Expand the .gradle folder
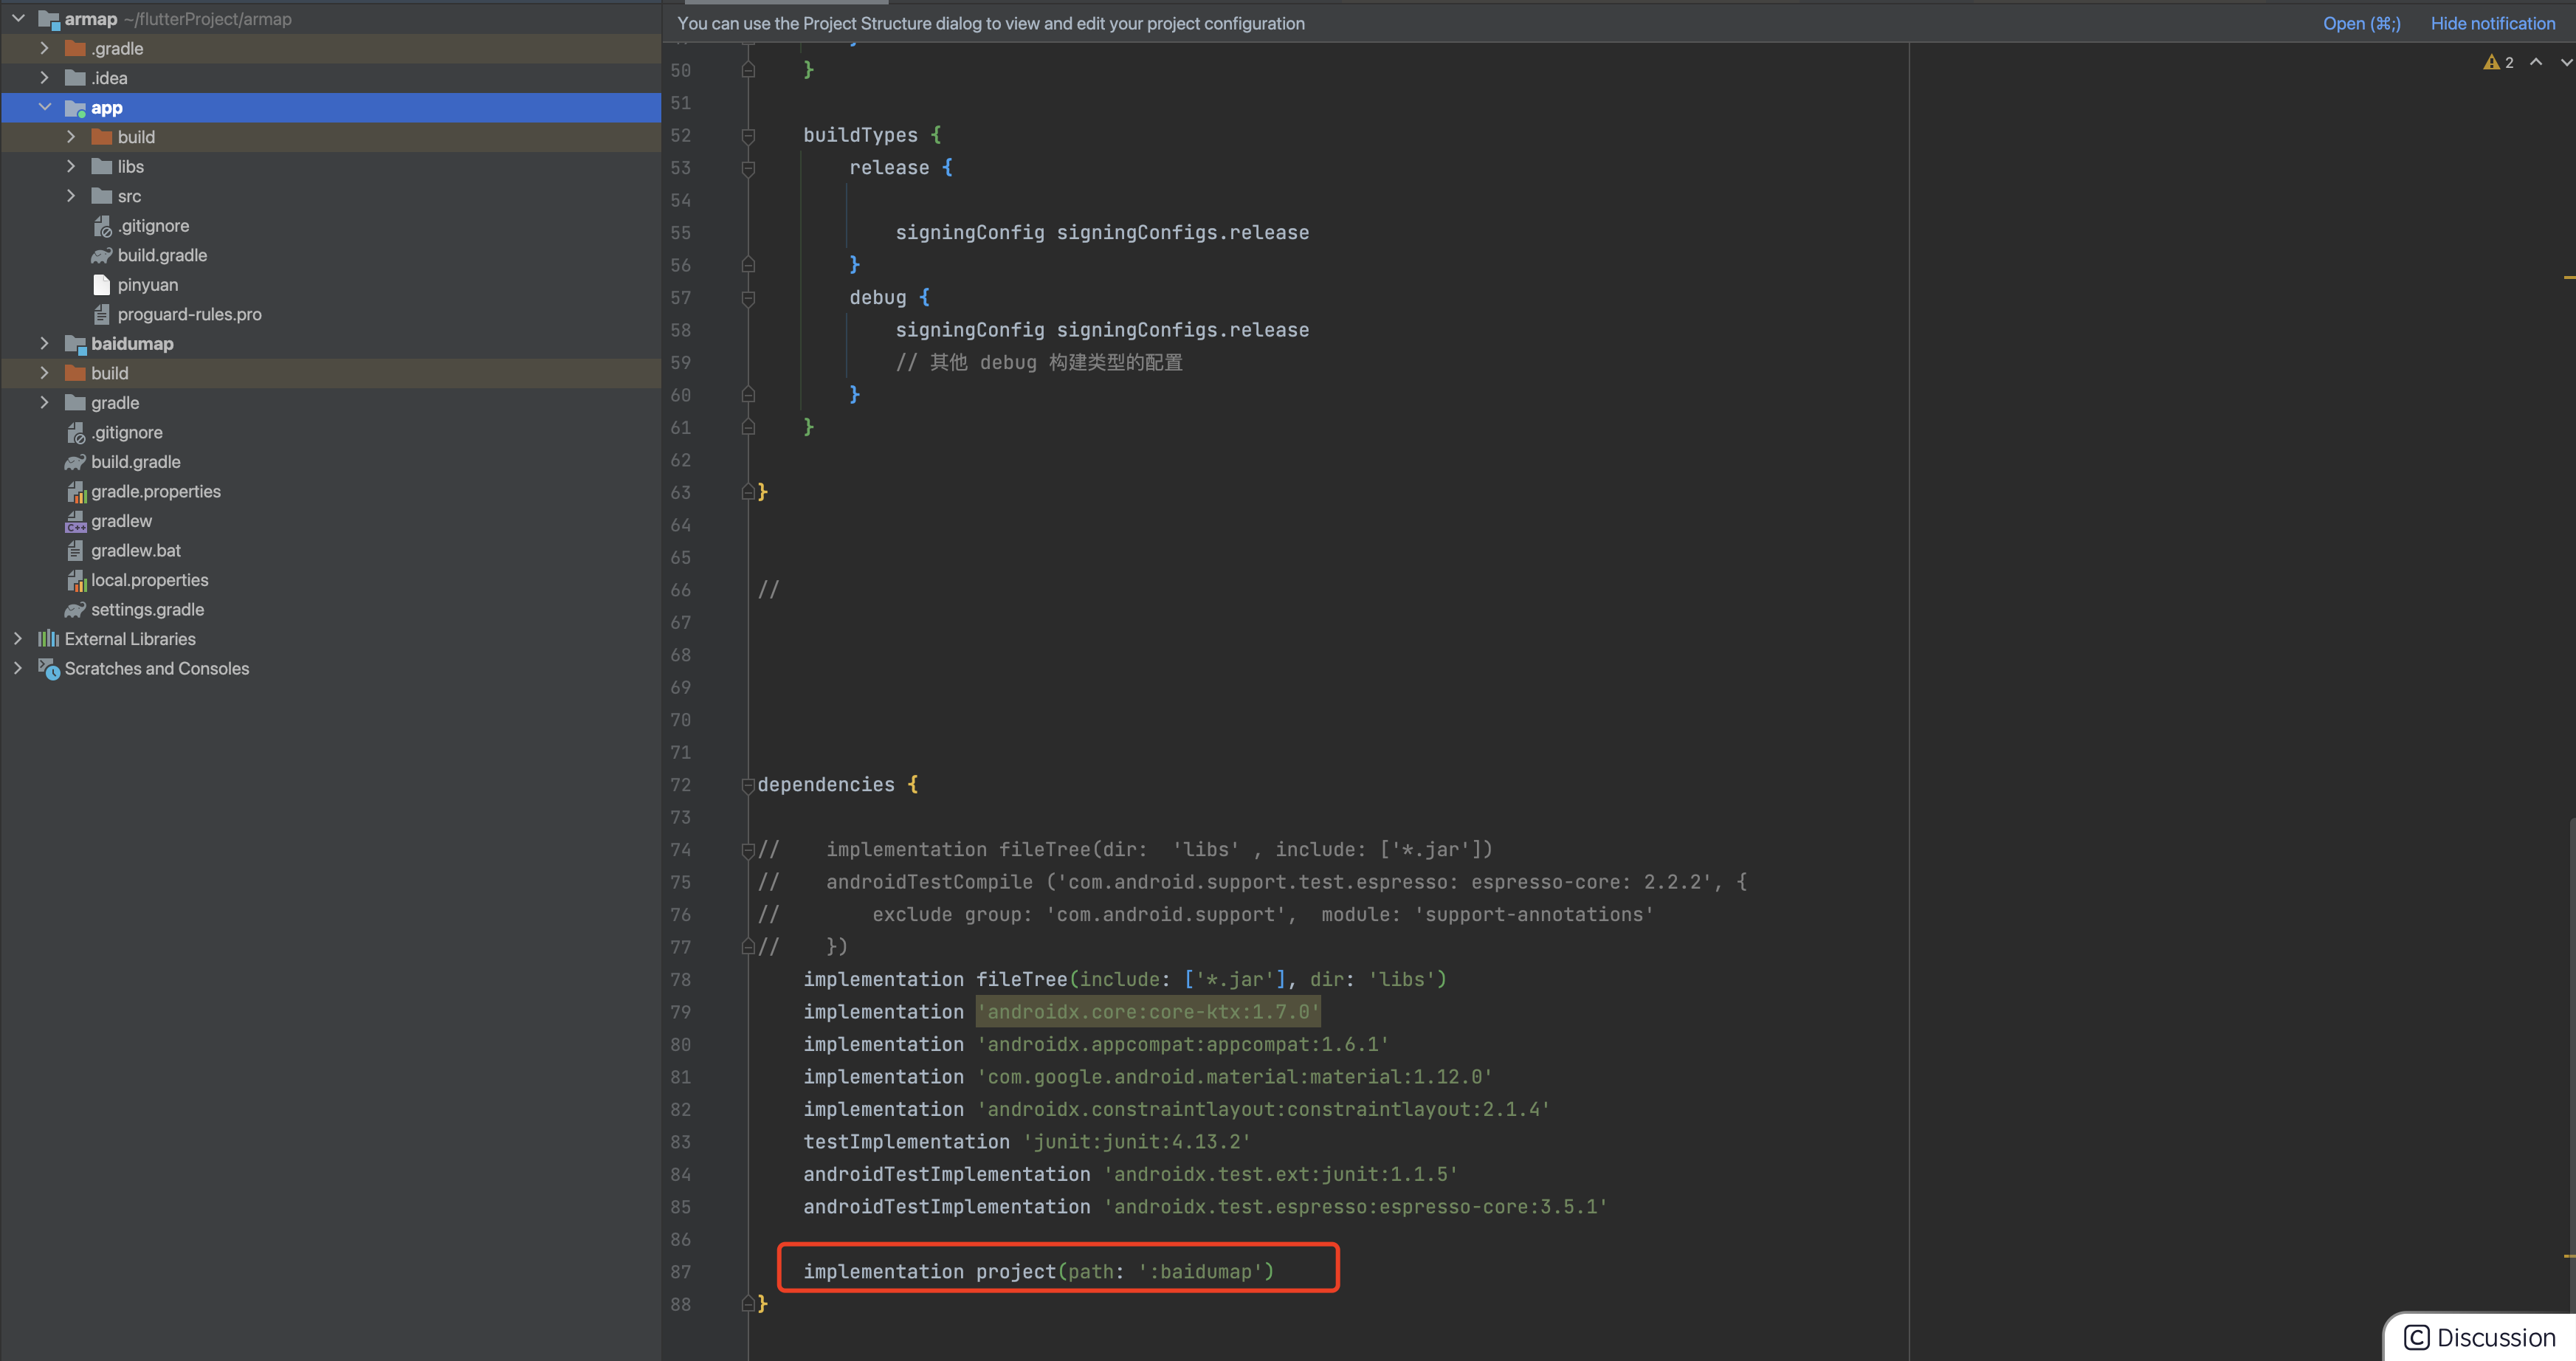This screenshot has height=1361, width=2576. (x=44, y=48)
